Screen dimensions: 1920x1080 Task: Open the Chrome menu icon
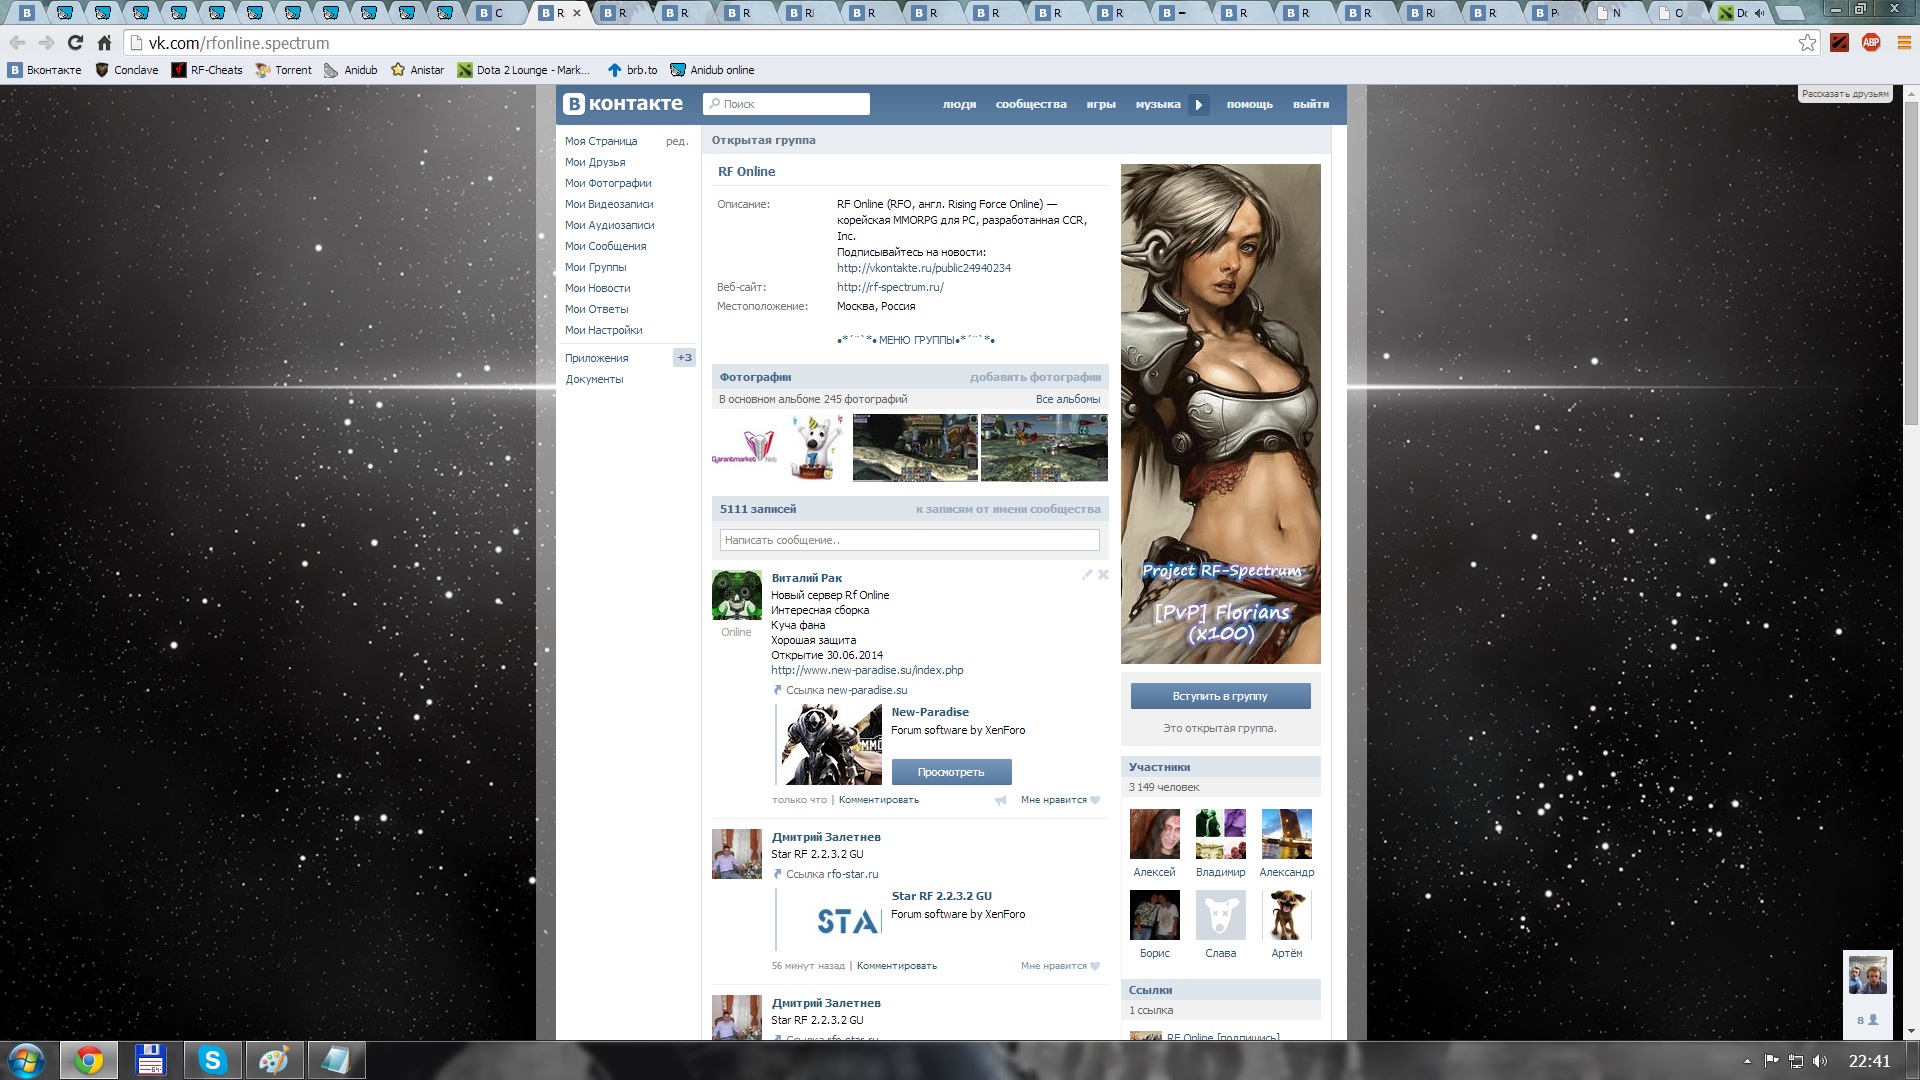click(x=1904, y=43)
